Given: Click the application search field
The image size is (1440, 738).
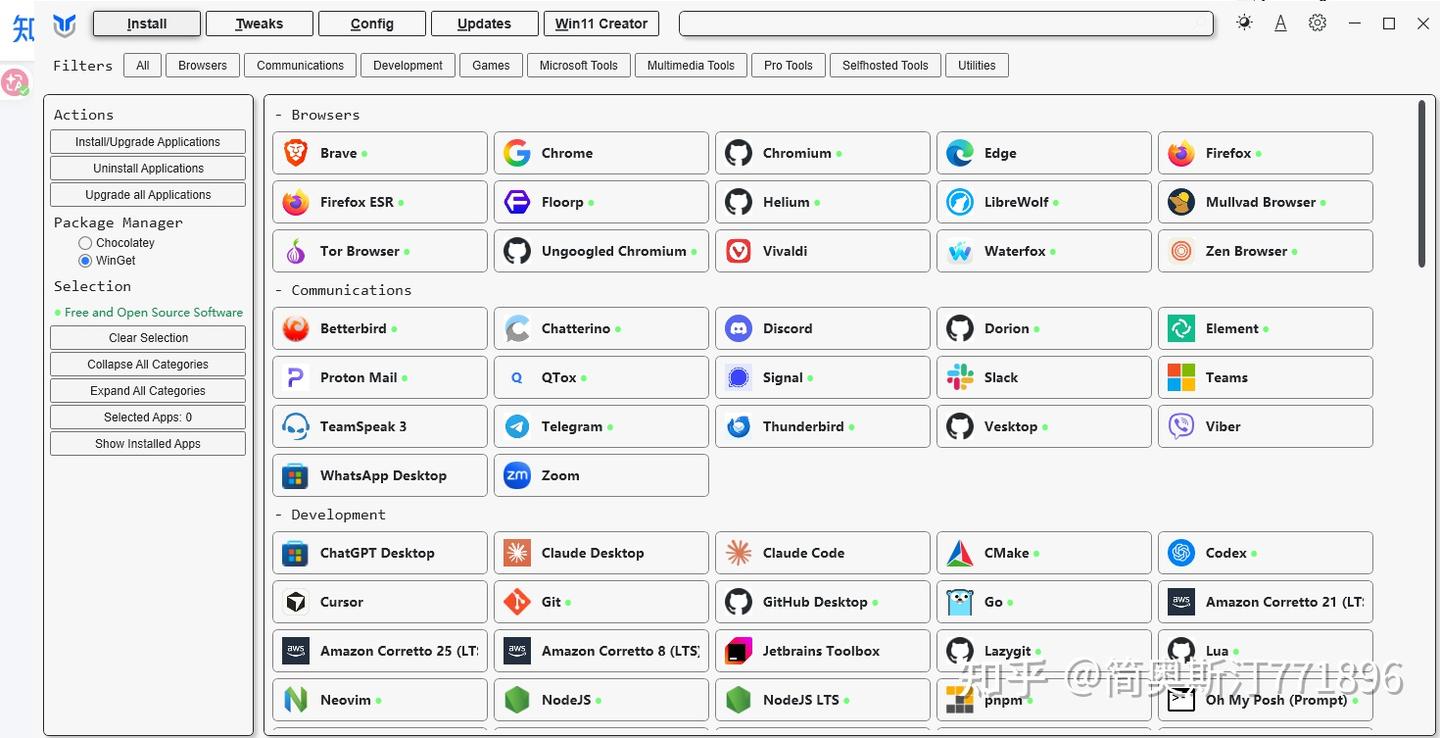Looking at the screenshot, I should [x=946, y=23].
